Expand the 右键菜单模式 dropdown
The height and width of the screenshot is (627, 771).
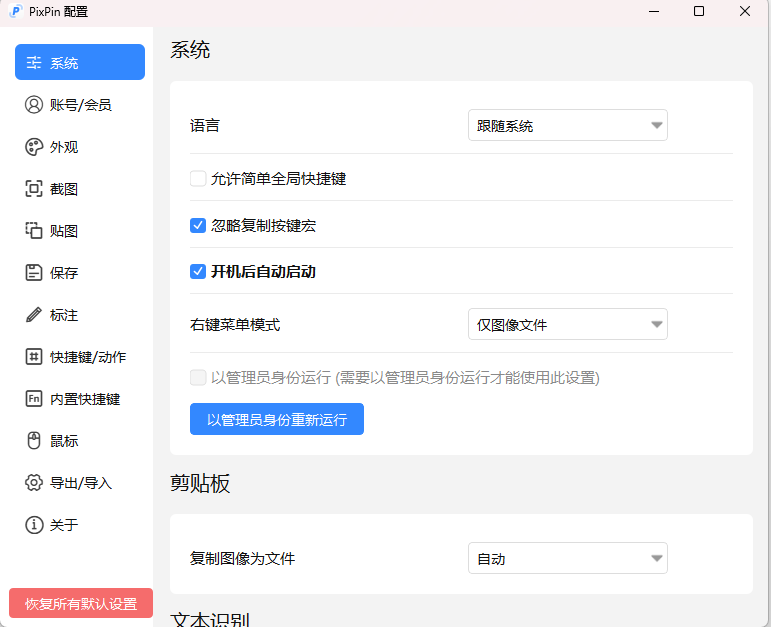tap(567, 325)
